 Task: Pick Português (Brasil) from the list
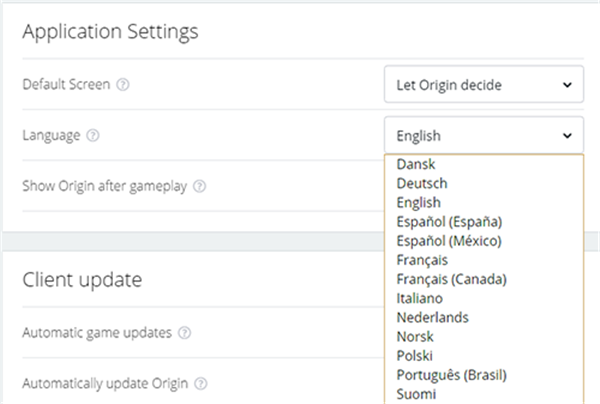click(451, 375)
